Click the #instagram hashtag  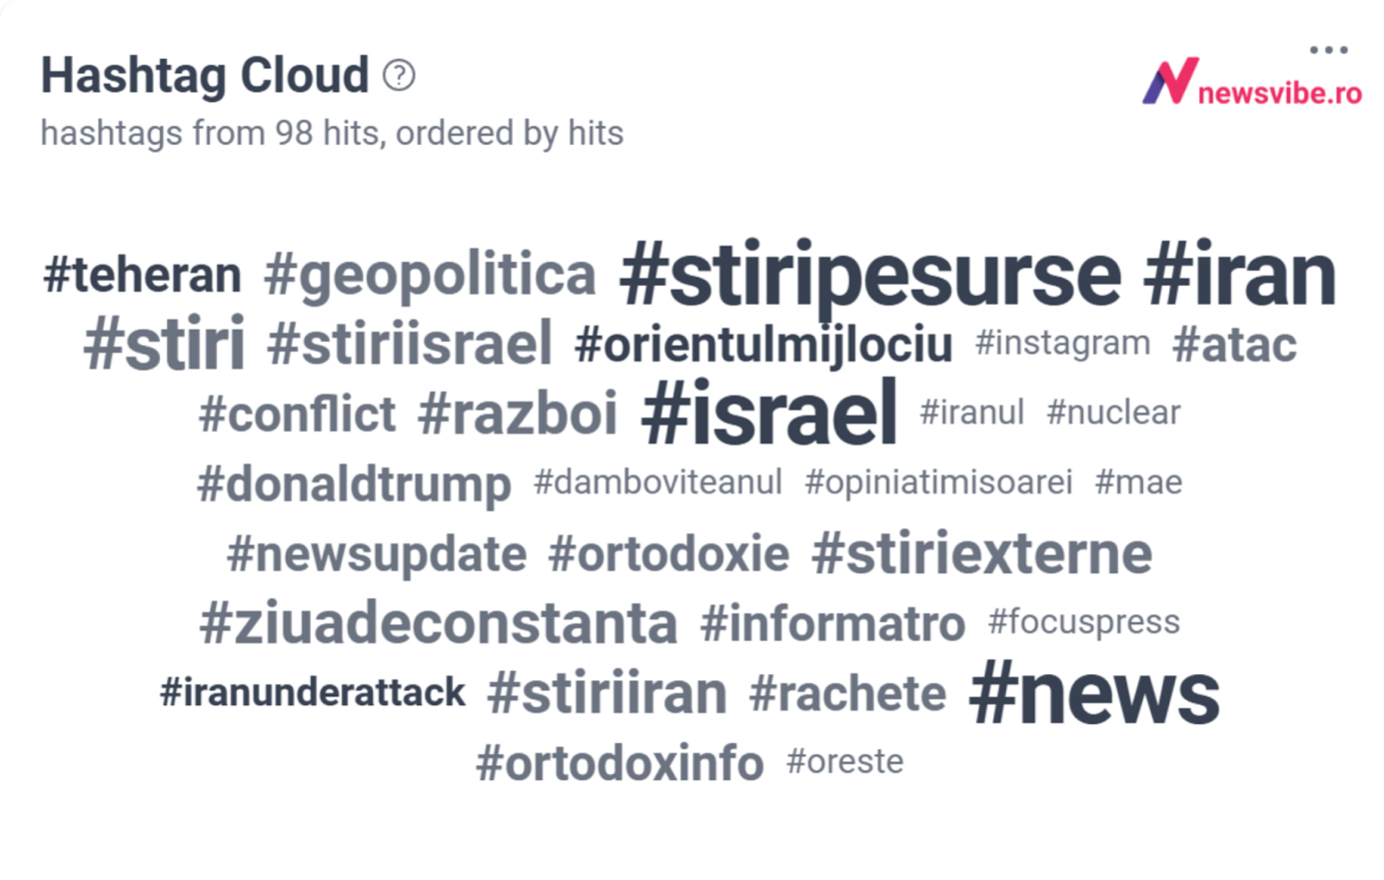pos(1063,343)
